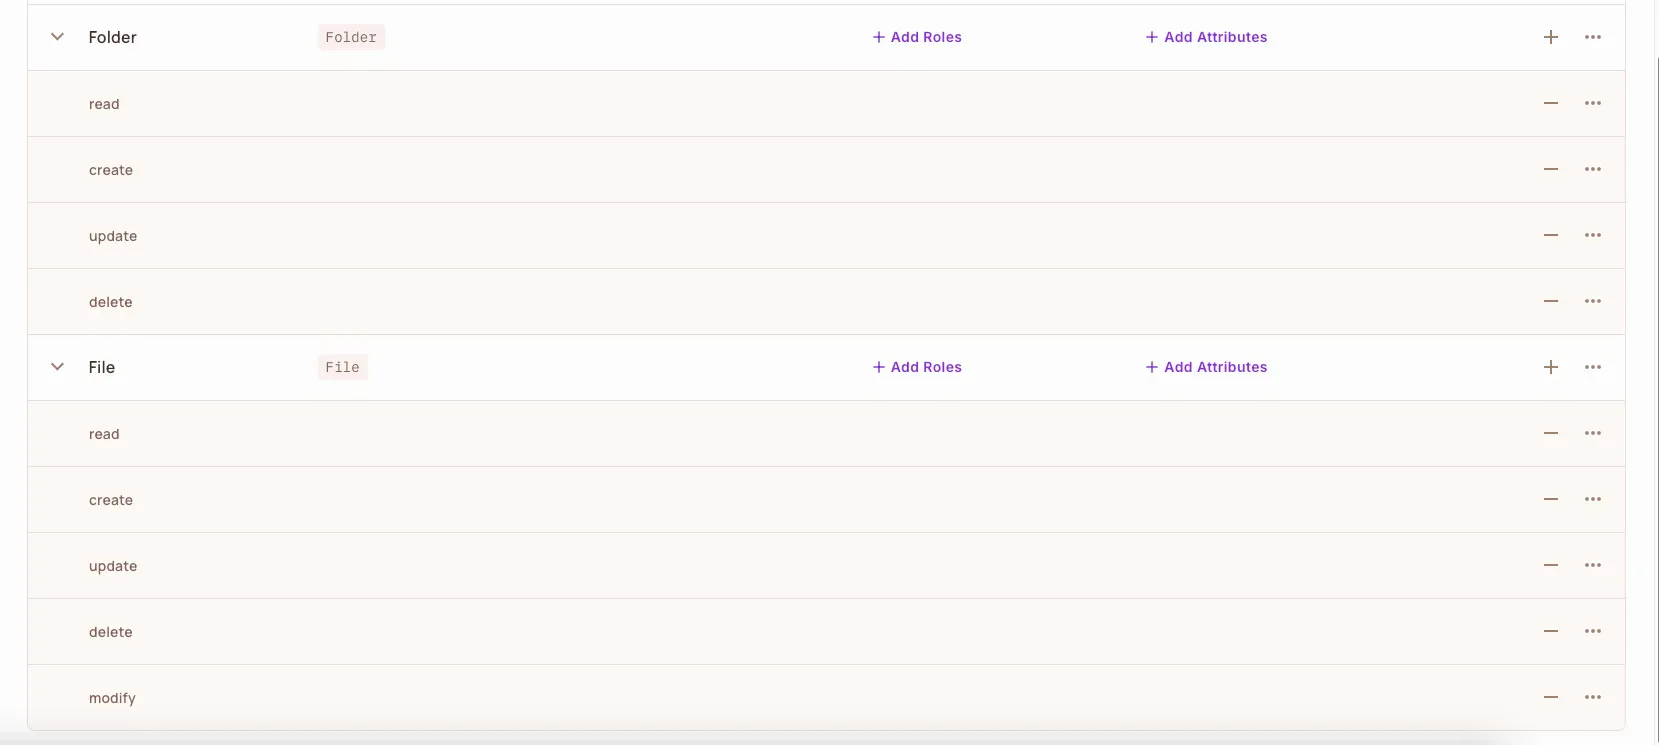The image size is (1659, 745).
Task: Remove the File modify action via minus icon
Action: (1551, 697)
